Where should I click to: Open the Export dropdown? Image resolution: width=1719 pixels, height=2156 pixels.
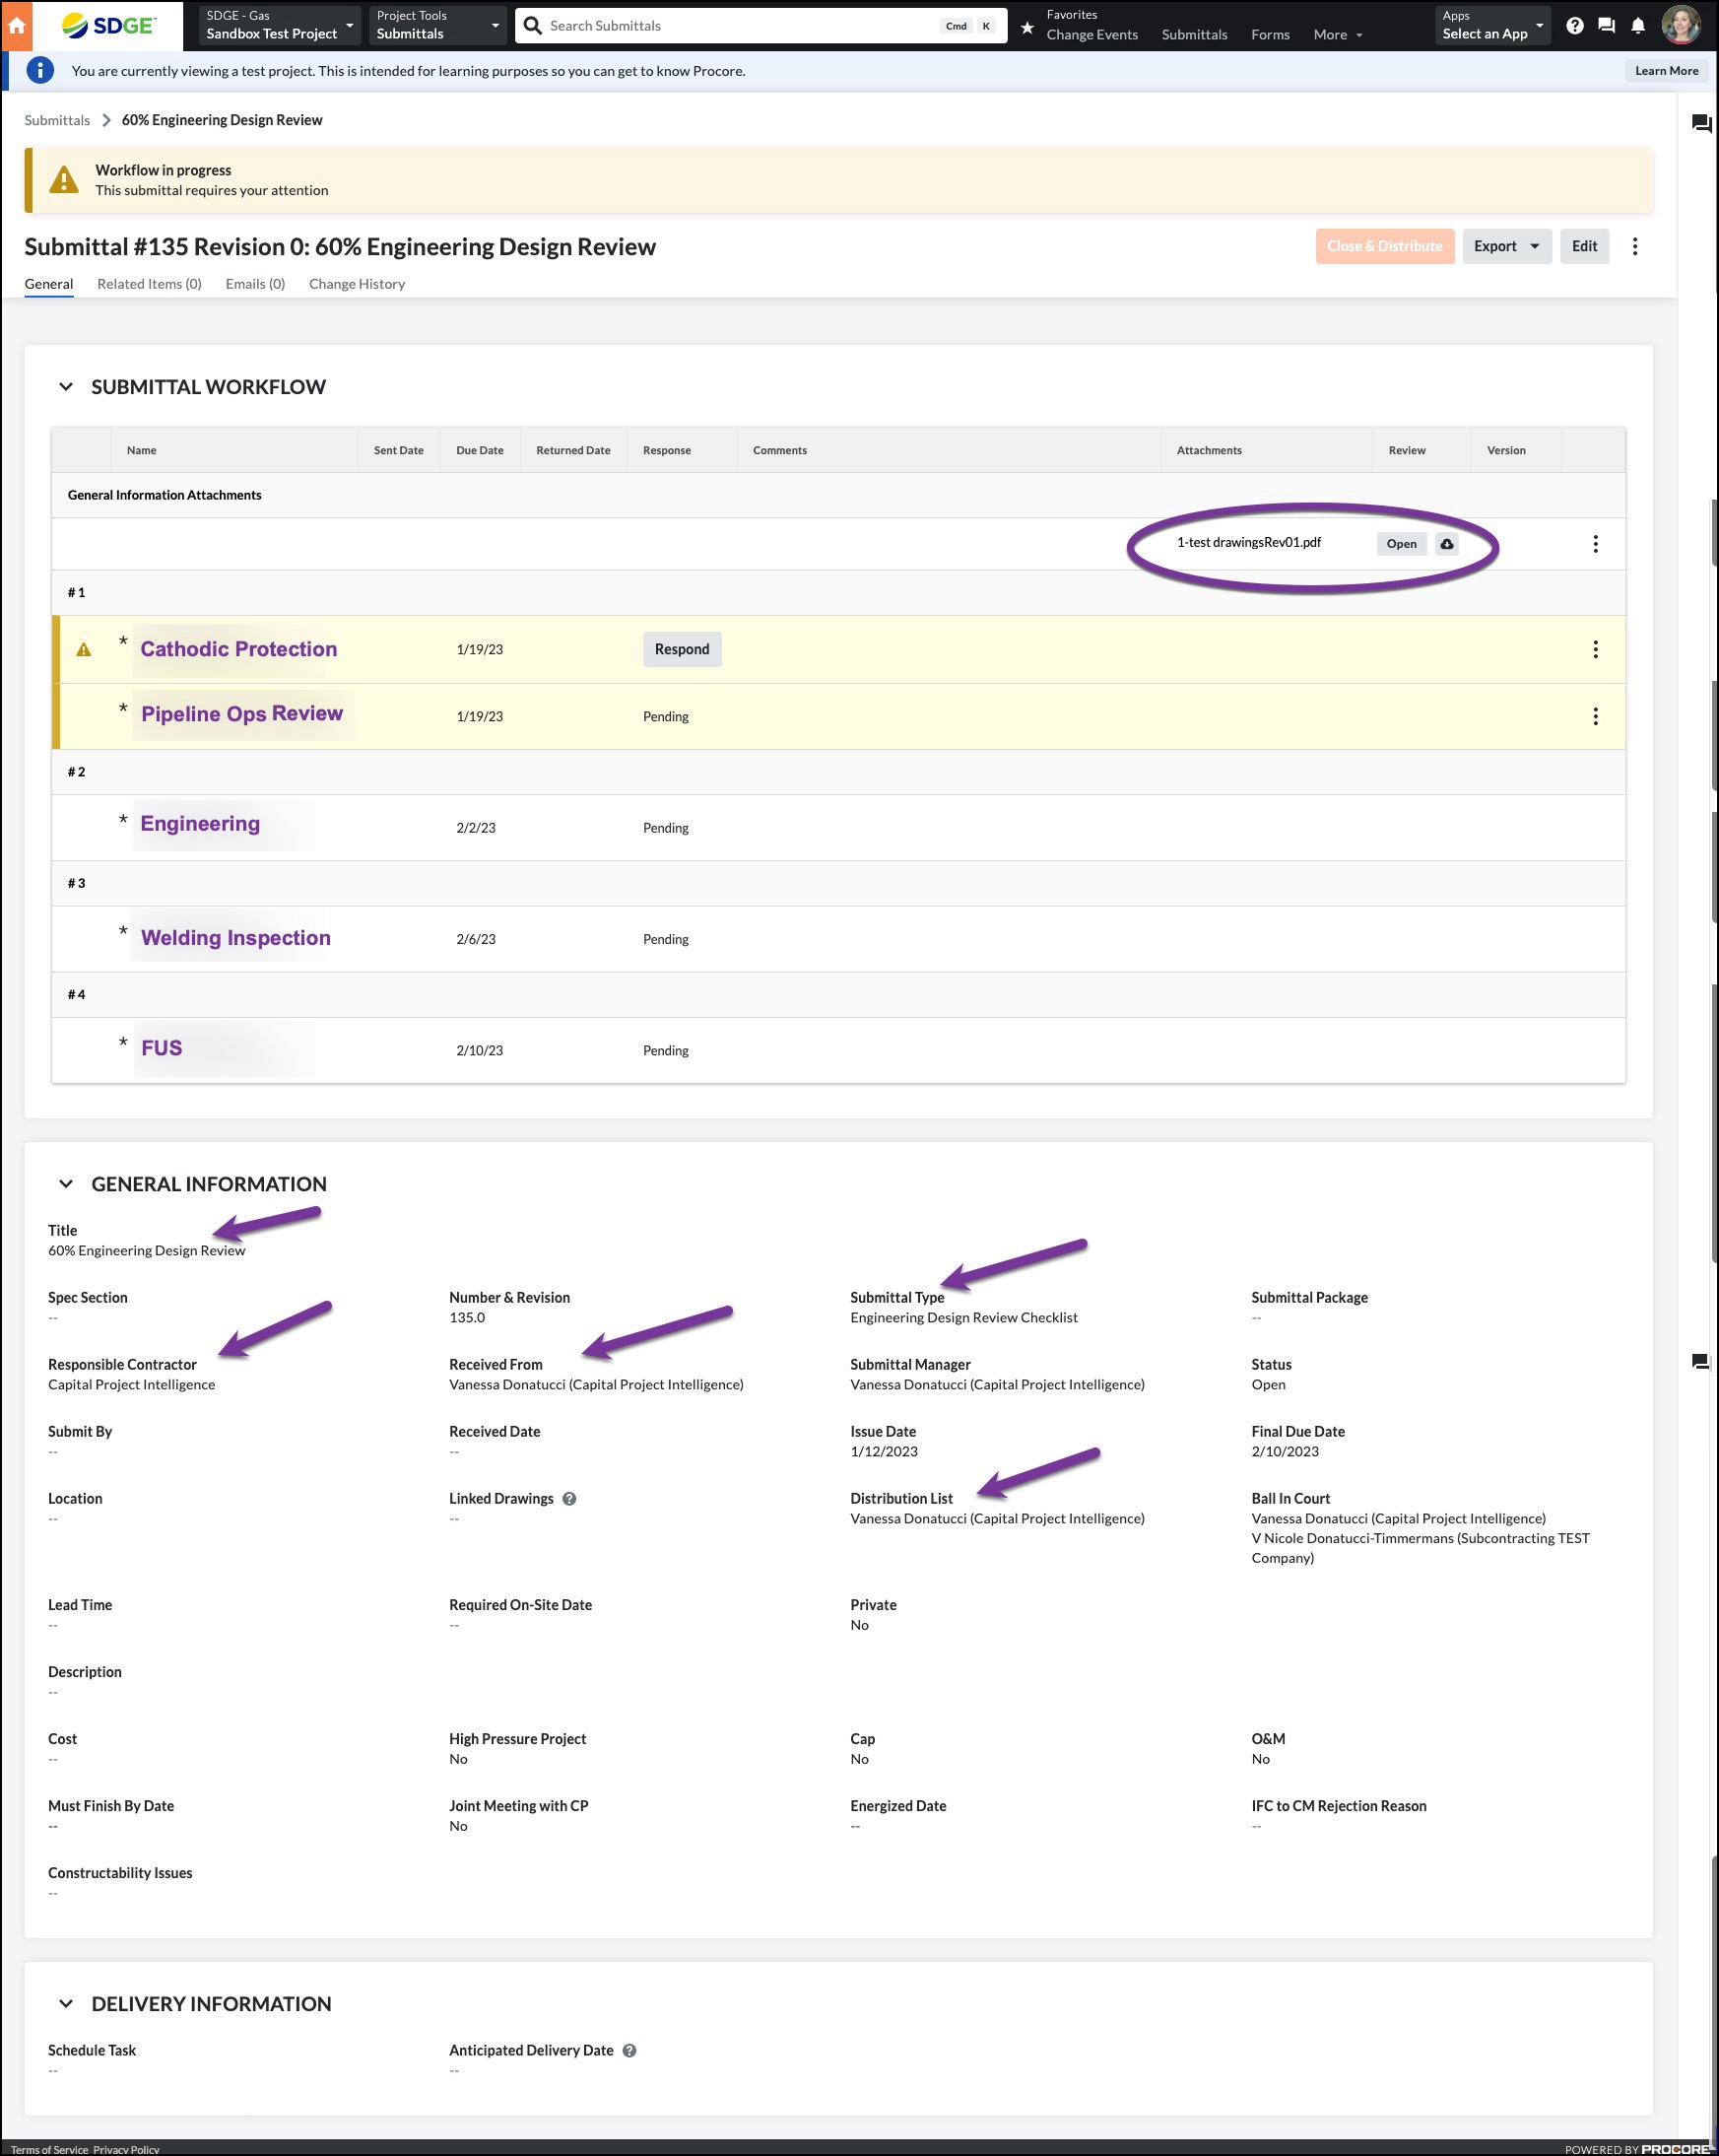pyautogui.click(x=1506, y=246)
